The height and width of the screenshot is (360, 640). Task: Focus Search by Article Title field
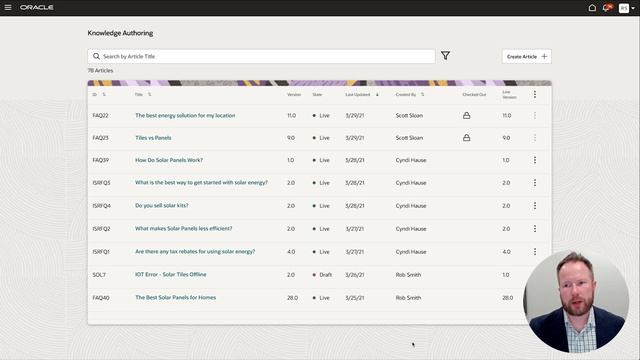tap(261, 56)
